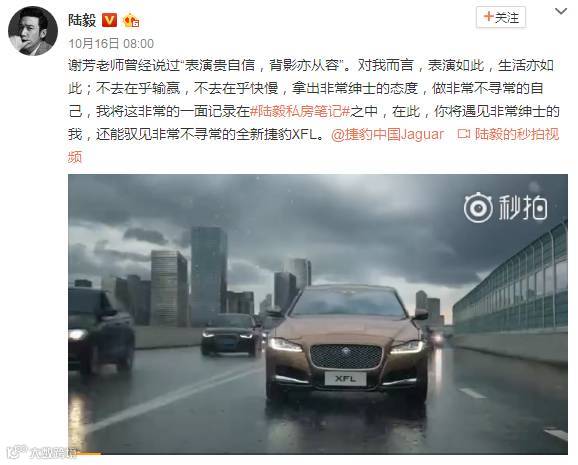Image resolution: width=578 pixels, height=465 pixels.
Task: Click the orange V verification badge
Action: [109, 20]
